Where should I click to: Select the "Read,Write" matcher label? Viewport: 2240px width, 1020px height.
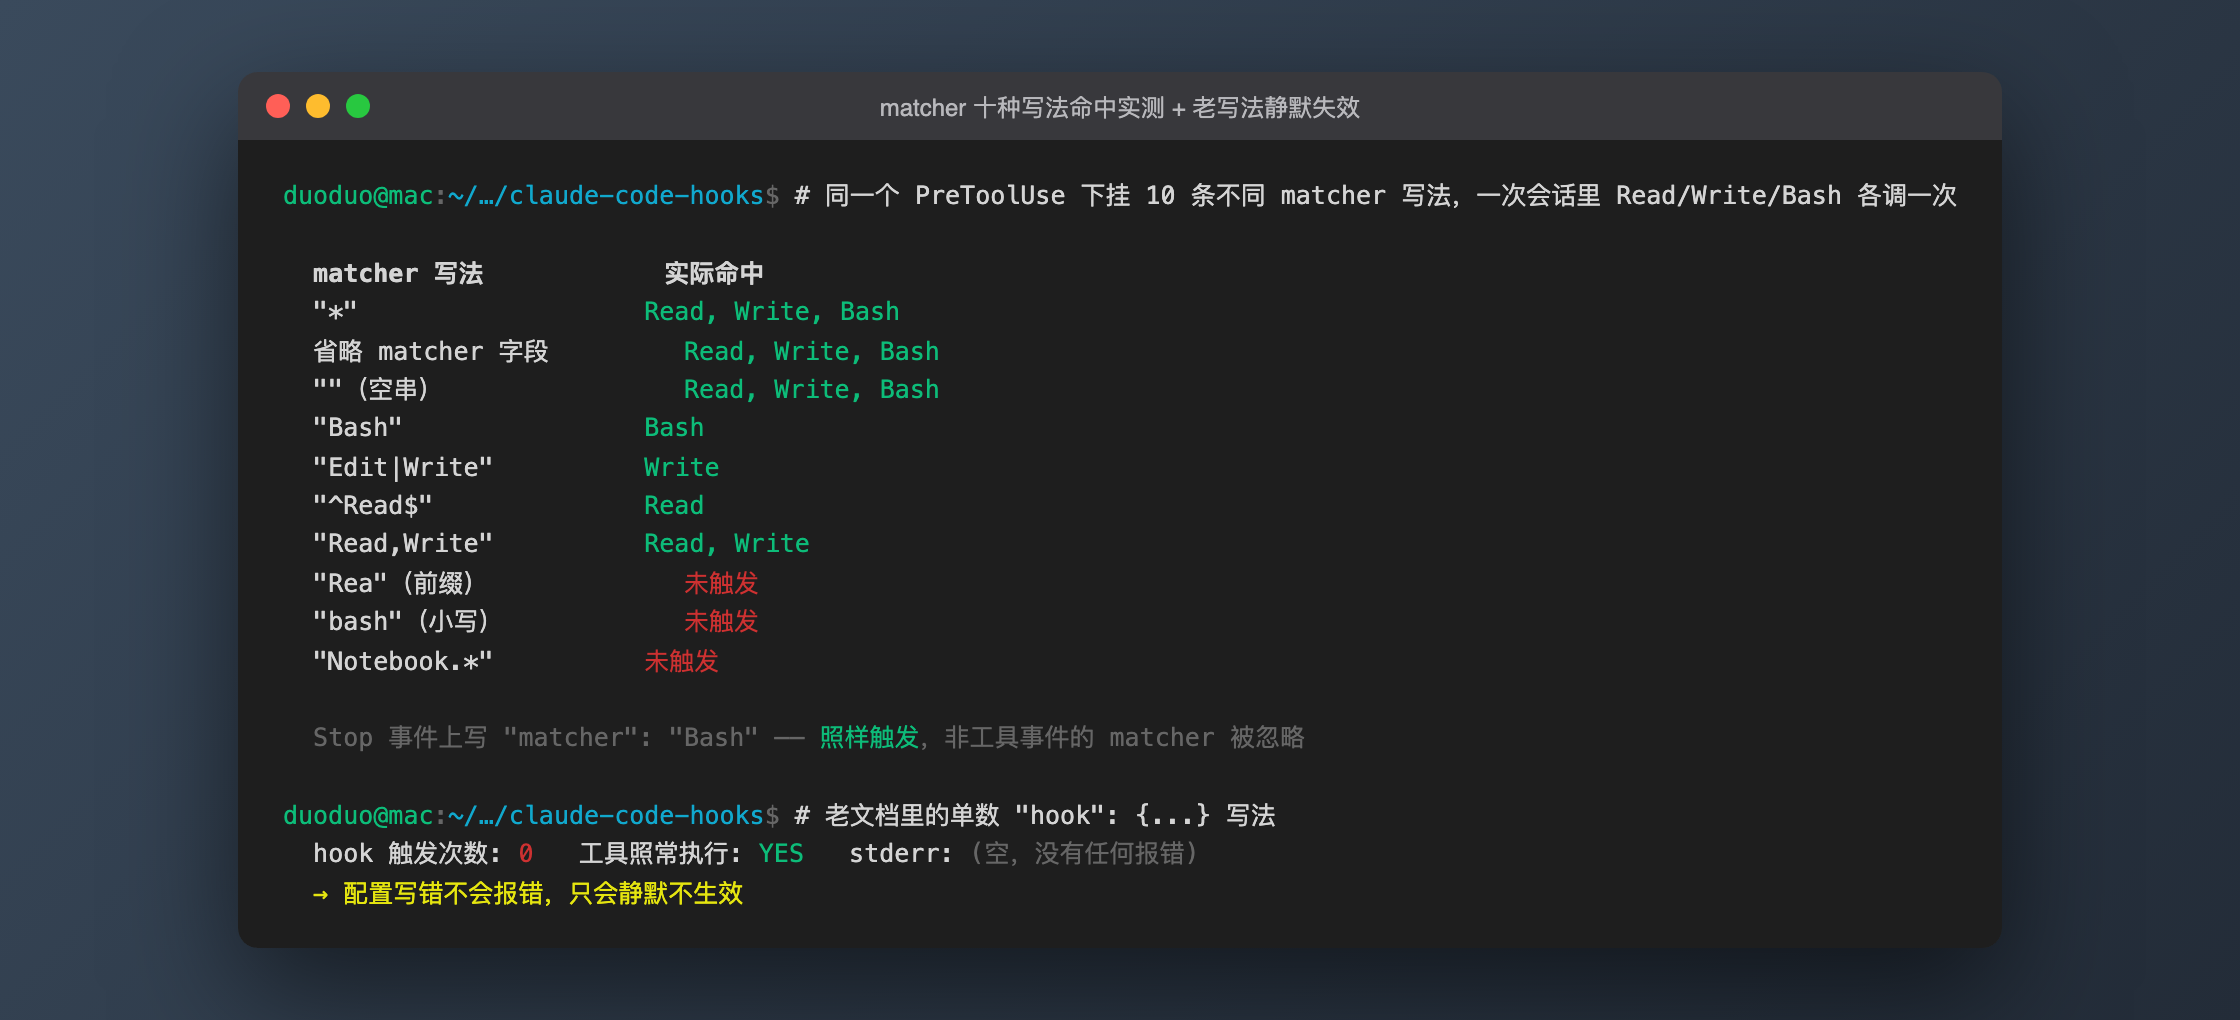pyautogui.click(x=403, y=543)
